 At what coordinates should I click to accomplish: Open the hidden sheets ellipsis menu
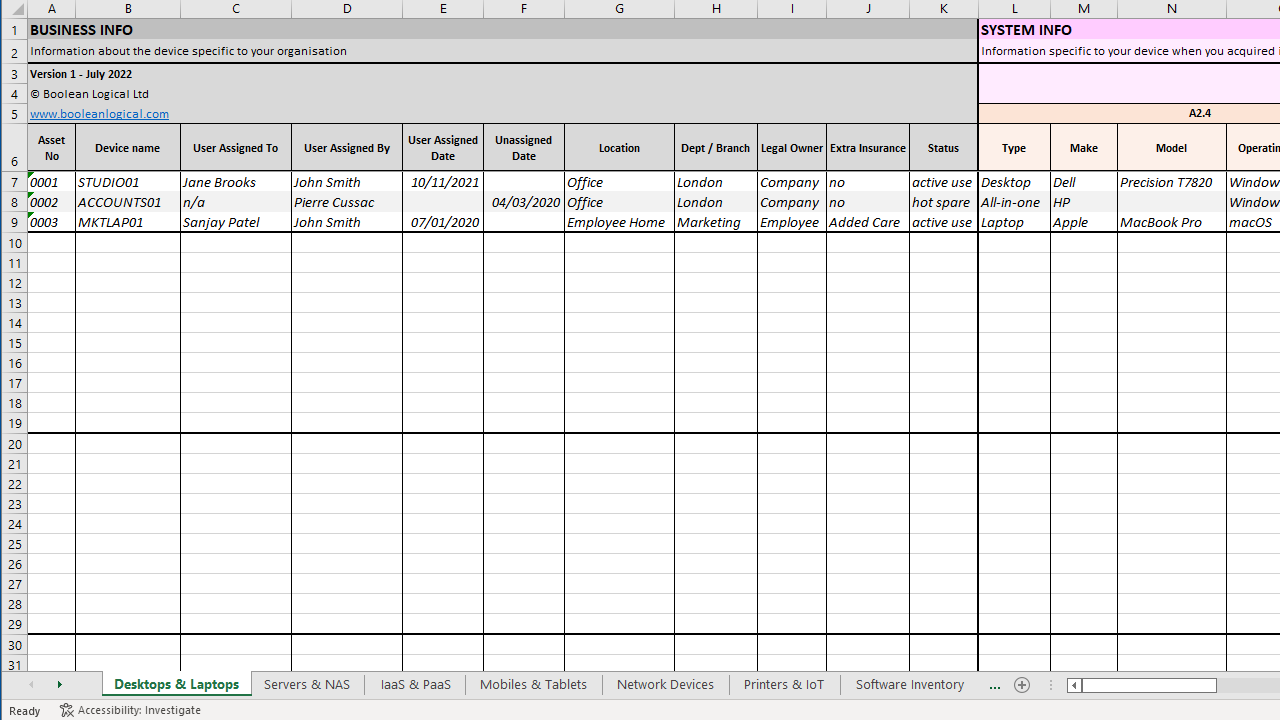click(x=994, y=685)
